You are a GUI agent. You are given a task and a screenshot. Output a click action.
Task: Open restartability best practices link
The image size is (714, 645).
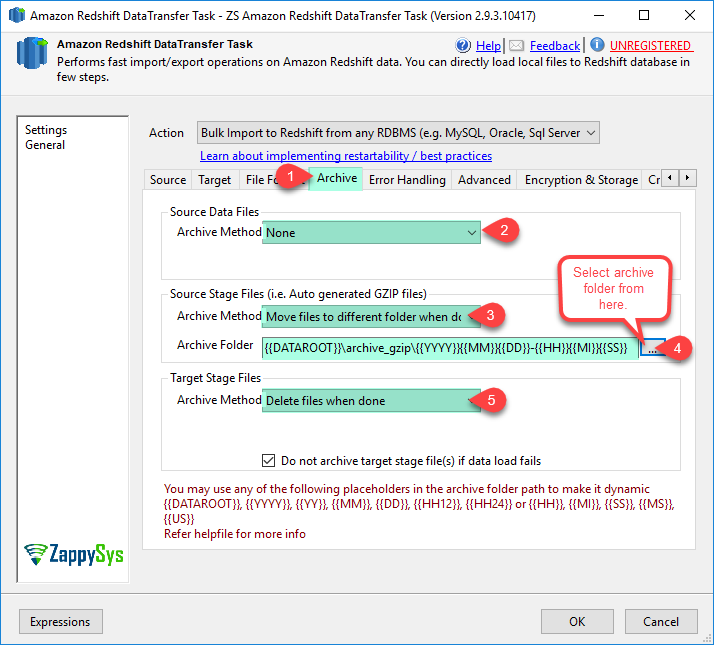(x=346, y=156)
